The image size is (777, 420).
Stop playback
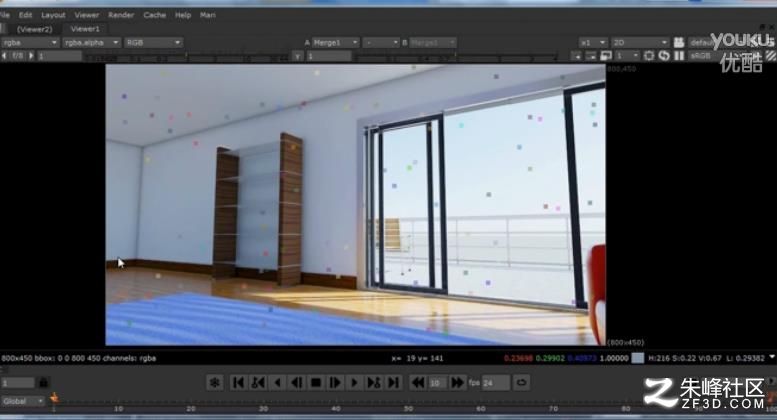coord(316,382)
